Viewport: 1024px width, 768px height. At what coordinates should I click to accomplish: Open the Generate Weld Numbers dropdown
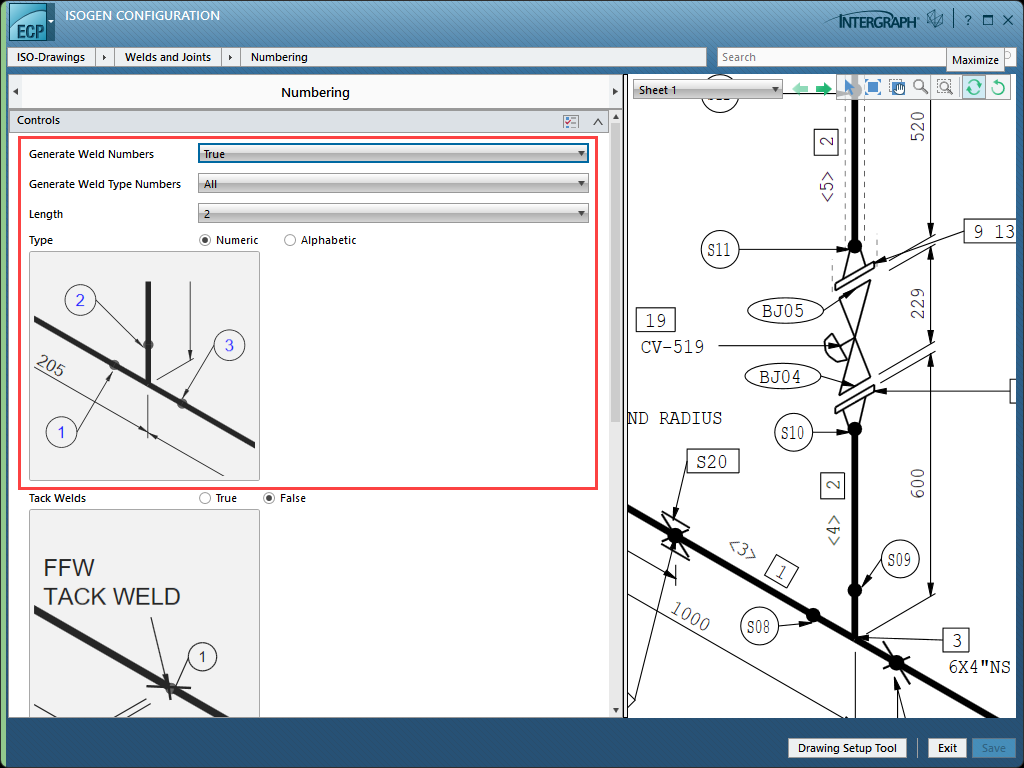click(x=393, y=154)
